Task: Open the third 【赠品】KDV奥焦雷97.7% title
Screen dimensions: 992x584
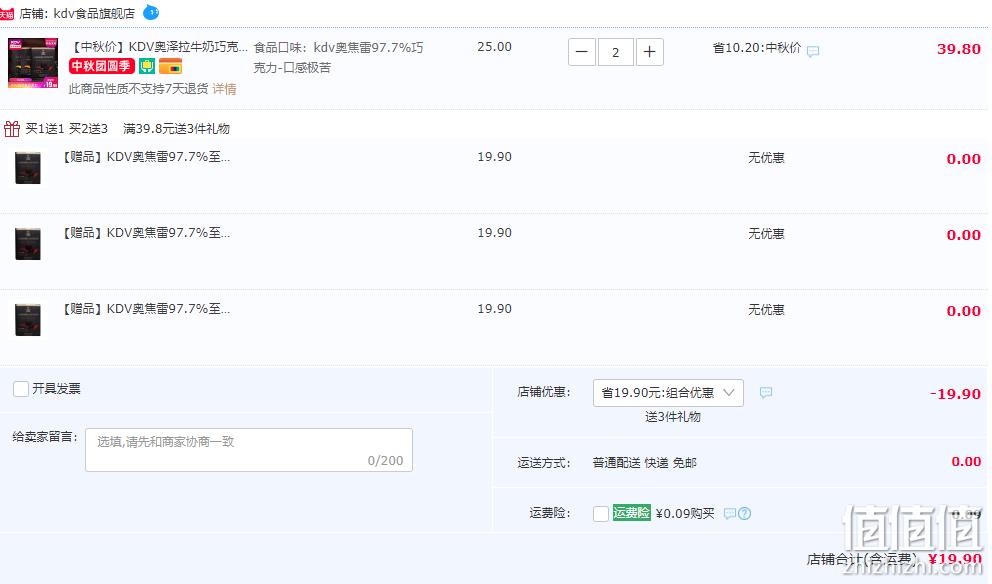Action: pyautogui.click(x=145, y=309)
